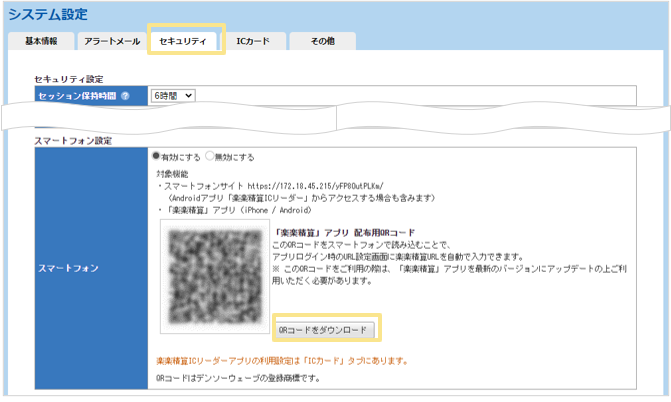Select the セキュリティ tab
671x402 pixels.
point(183,41)
